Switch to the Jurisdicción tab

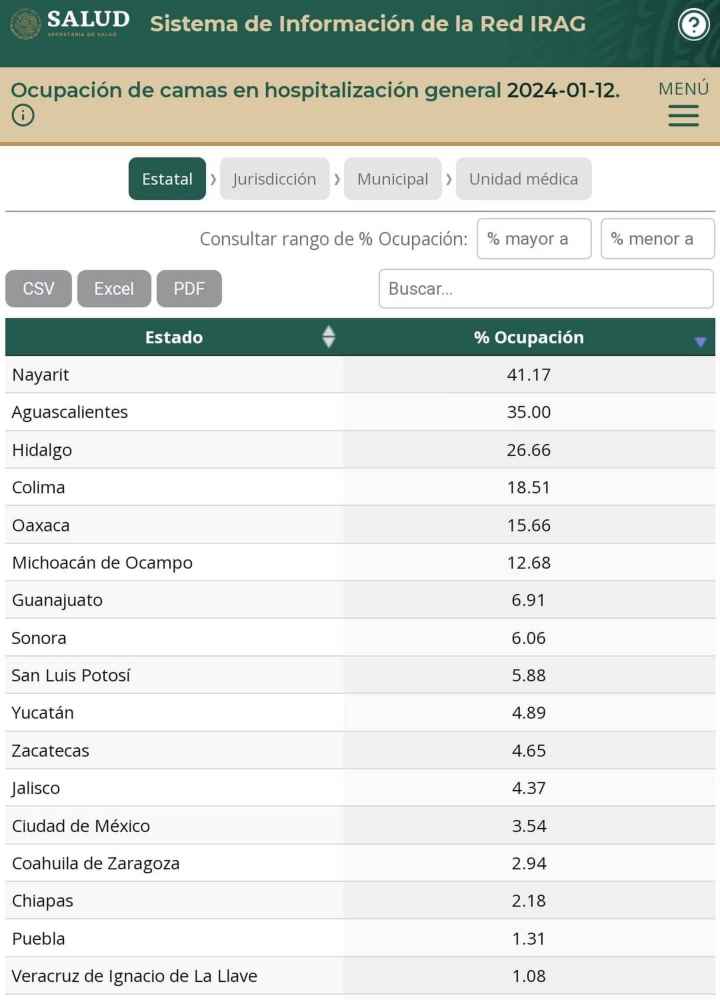coord(274,179)
